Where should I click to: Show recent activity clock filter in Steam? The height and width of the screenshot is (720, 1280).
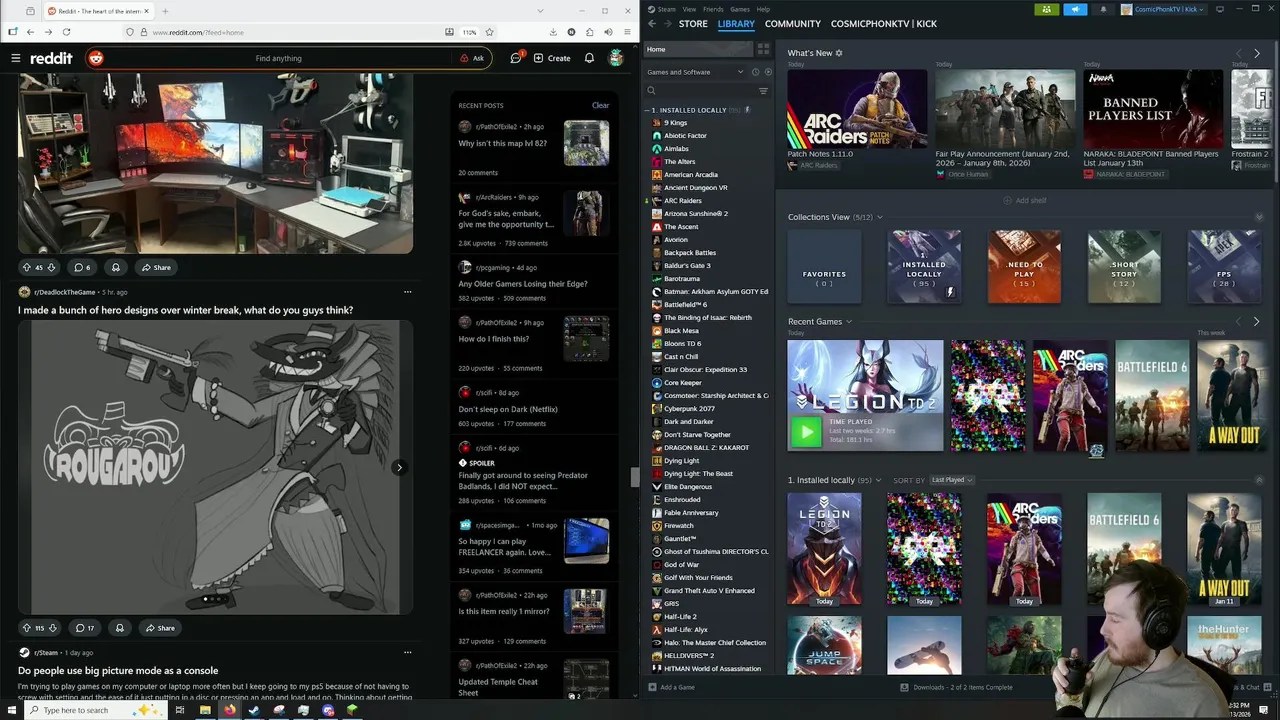coord(755,72)
